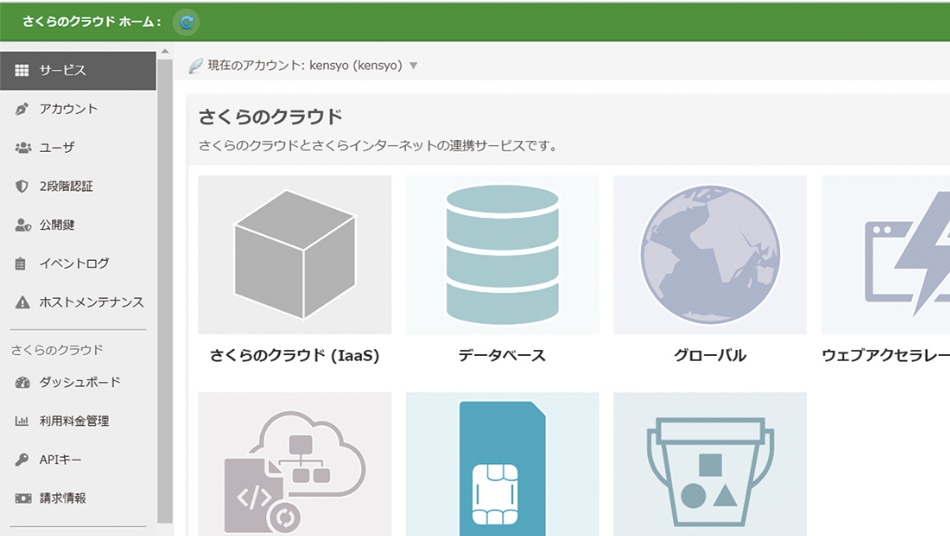Open ホストメンテナンス in the sidebar
Image resolution: width=950 pixels, height=536 pixels.
pyautogui.click(x=78, y=302)
